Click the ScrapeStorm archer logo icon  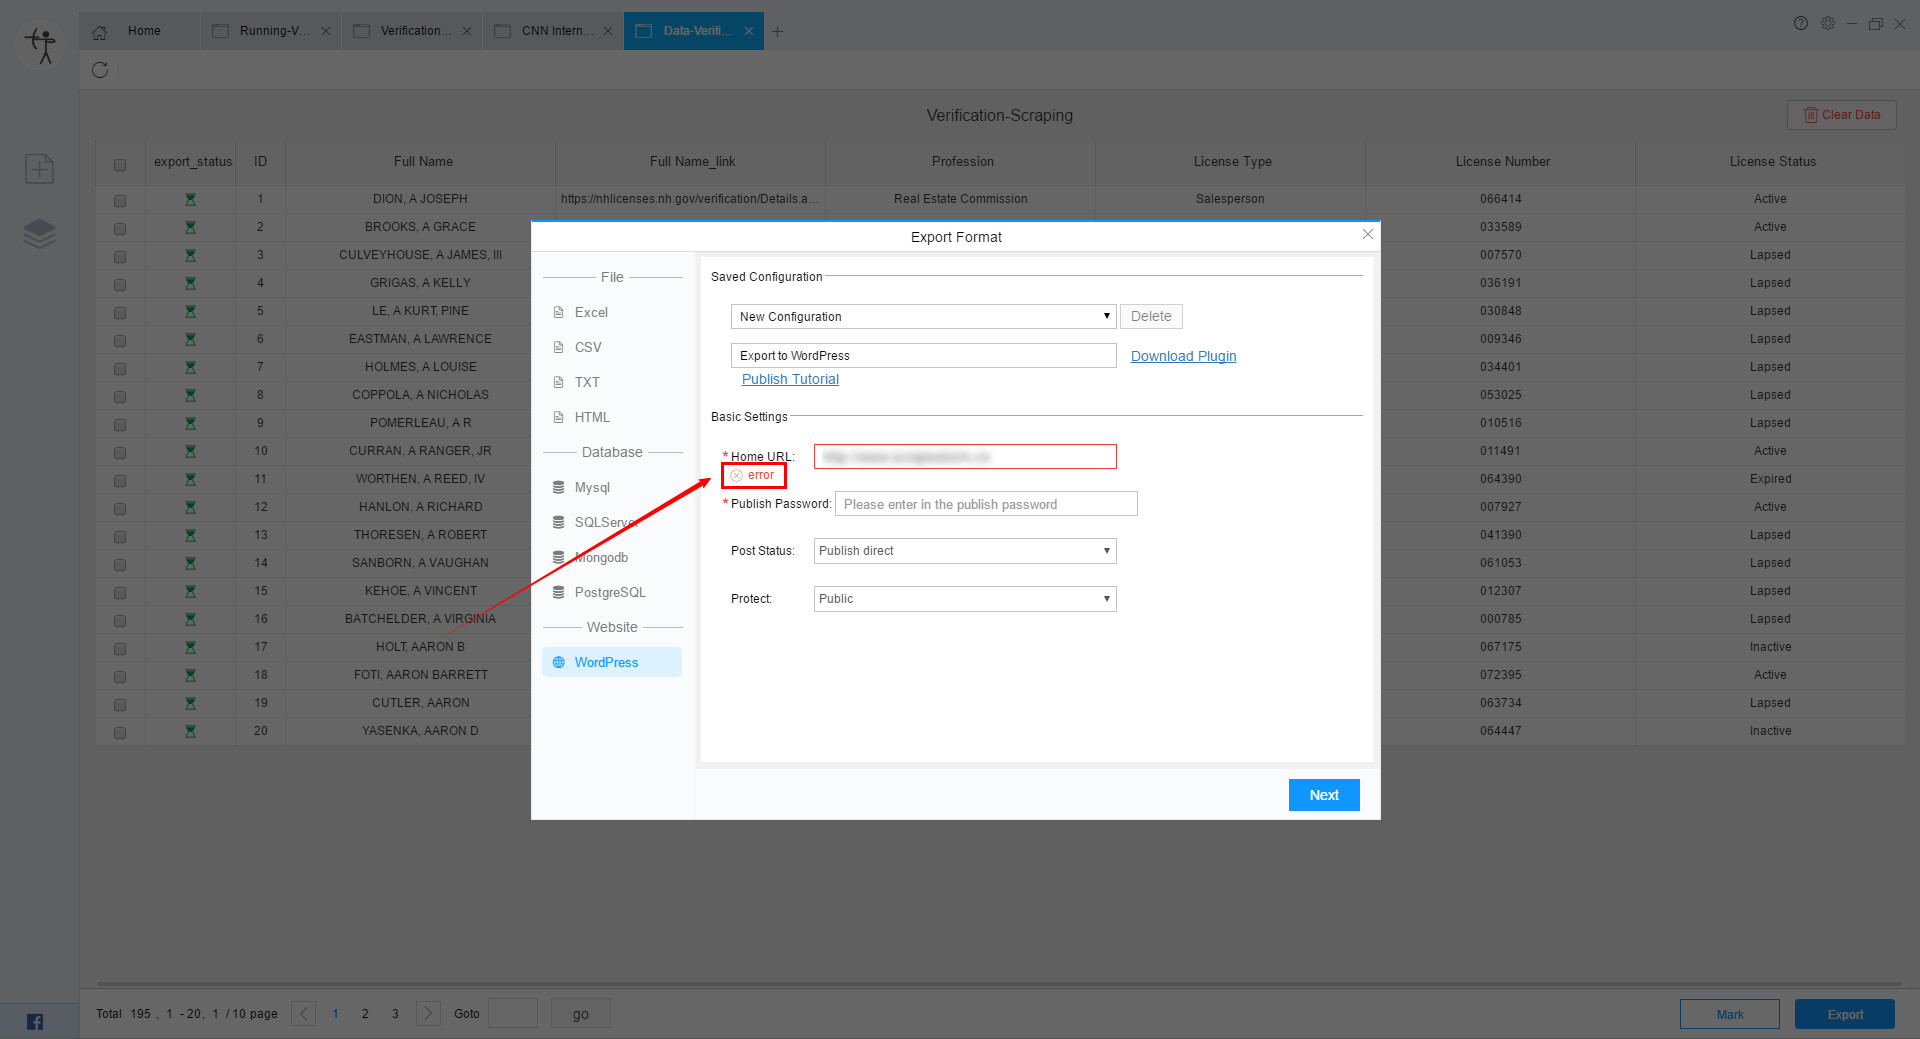[41, 46]
